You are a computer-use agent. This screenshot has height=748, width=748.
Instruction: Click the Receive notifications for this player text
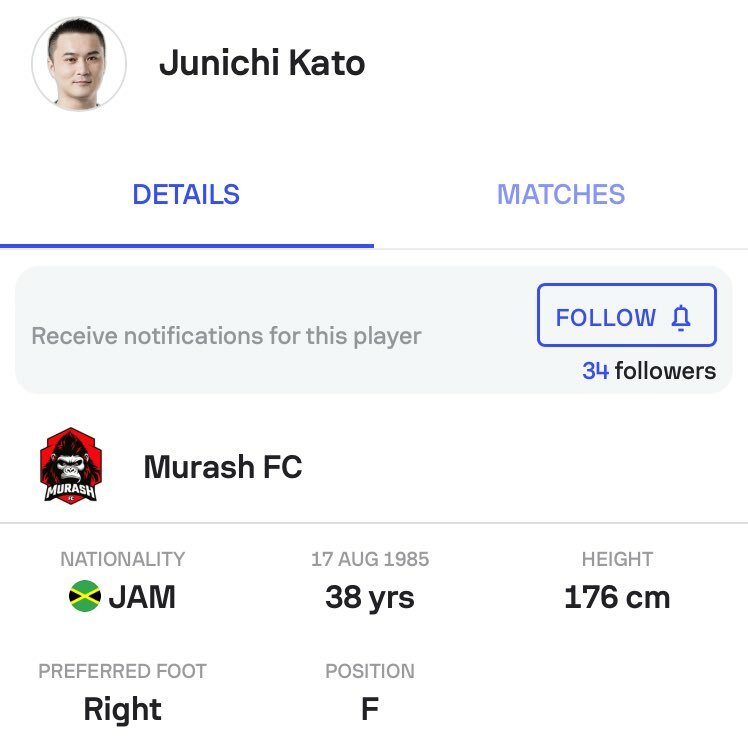pyautogui.click(x=226, y=336)
